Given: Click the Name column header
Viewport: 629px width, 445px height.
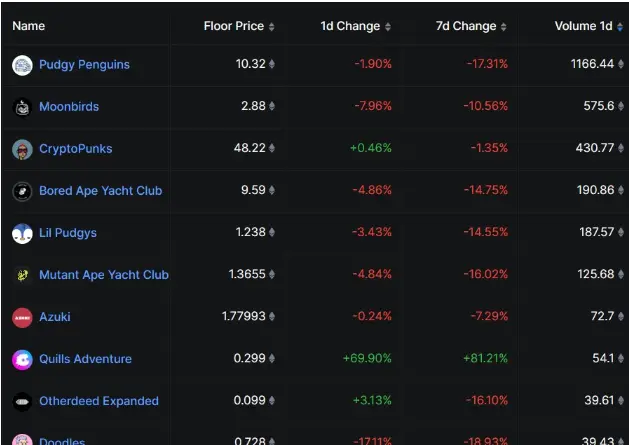Looking at the screenshot, I should (x=28, y=26).
